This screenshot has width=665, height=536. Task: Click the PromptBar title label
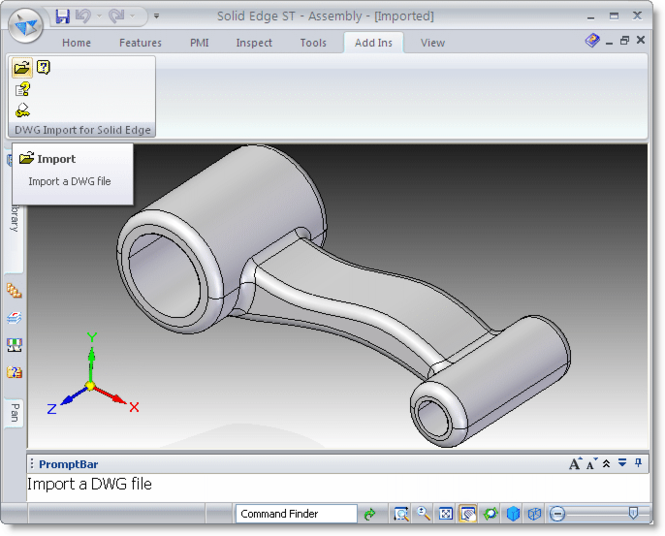[x=68, y=464]
